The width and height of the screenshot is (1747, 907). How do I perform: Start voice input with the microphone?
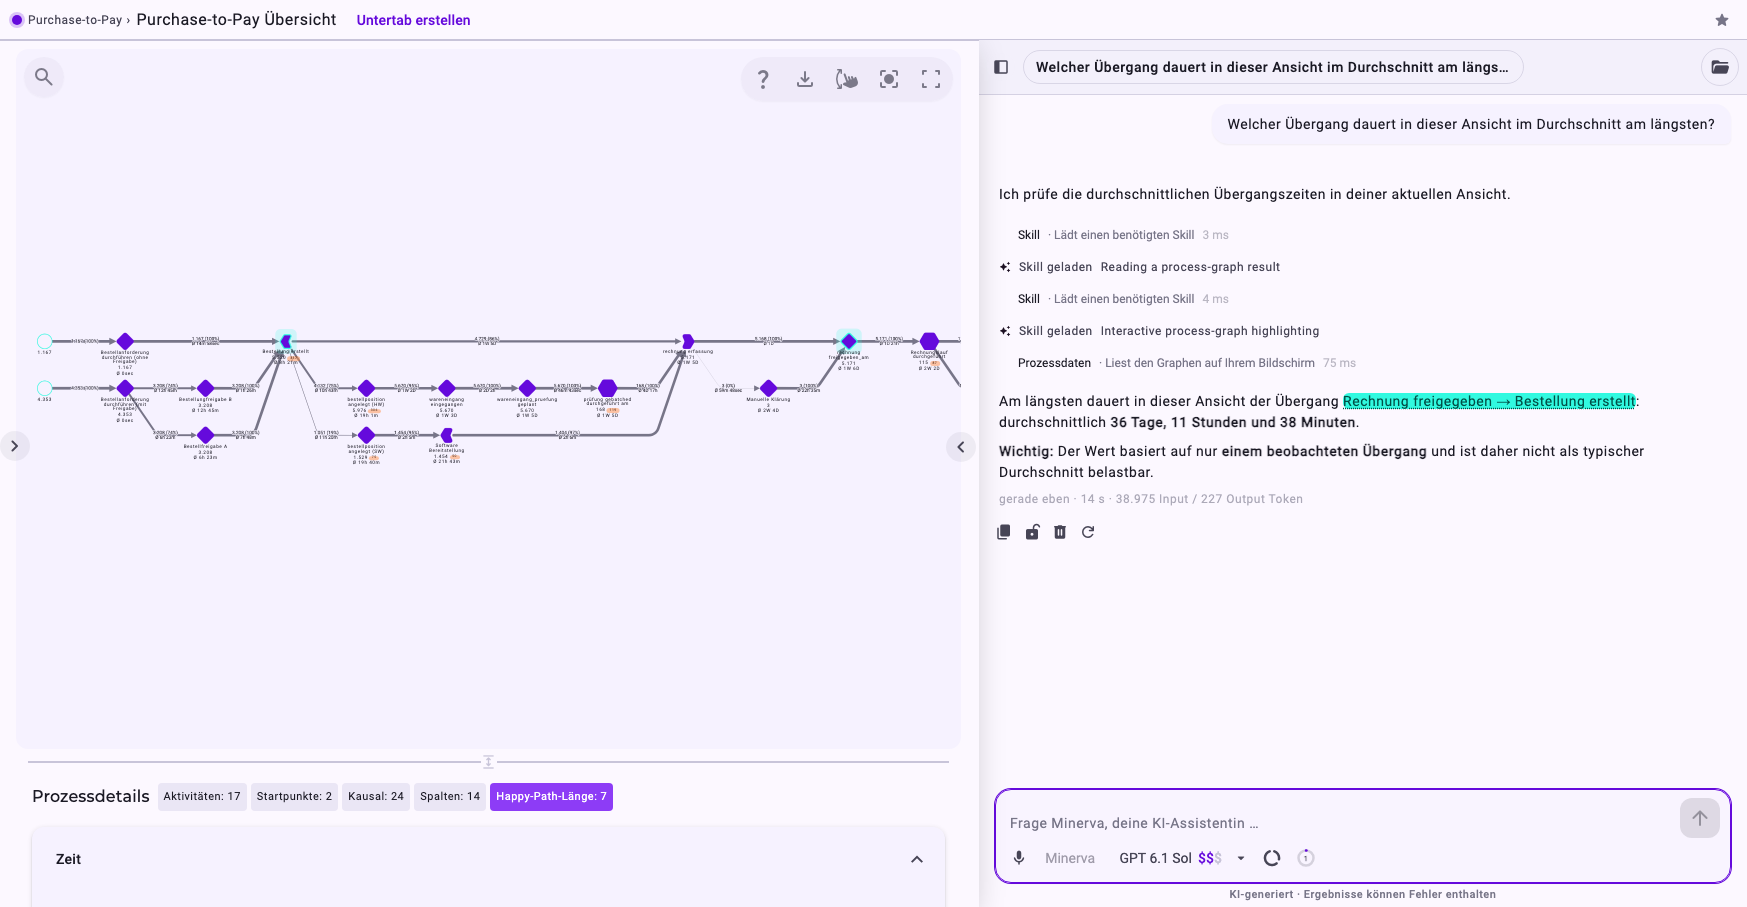(1019, 858)
